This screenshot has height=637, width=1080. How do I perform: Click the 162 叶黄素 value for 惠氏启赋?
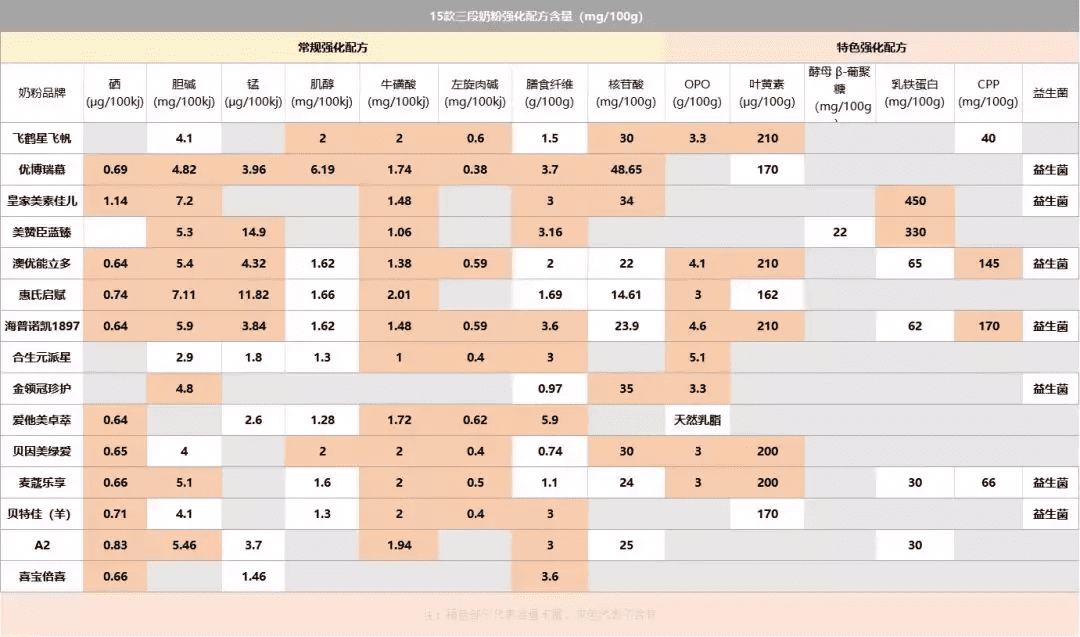click(x=767, y=295)
